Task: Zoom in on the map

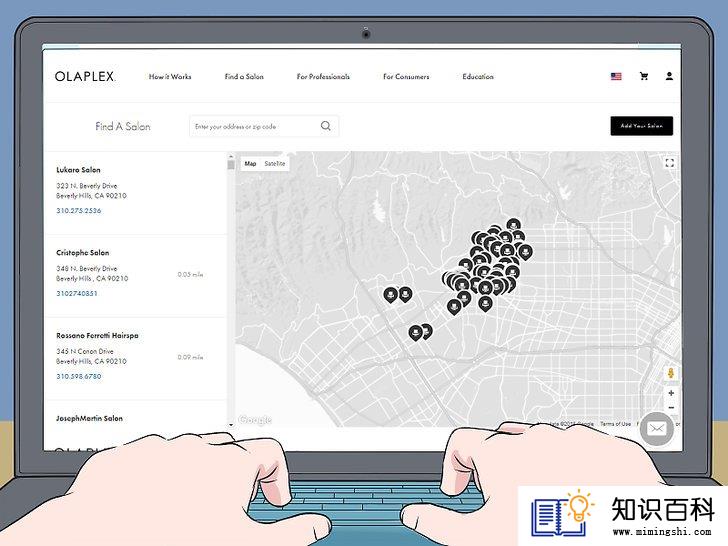Action: point(671,393)
